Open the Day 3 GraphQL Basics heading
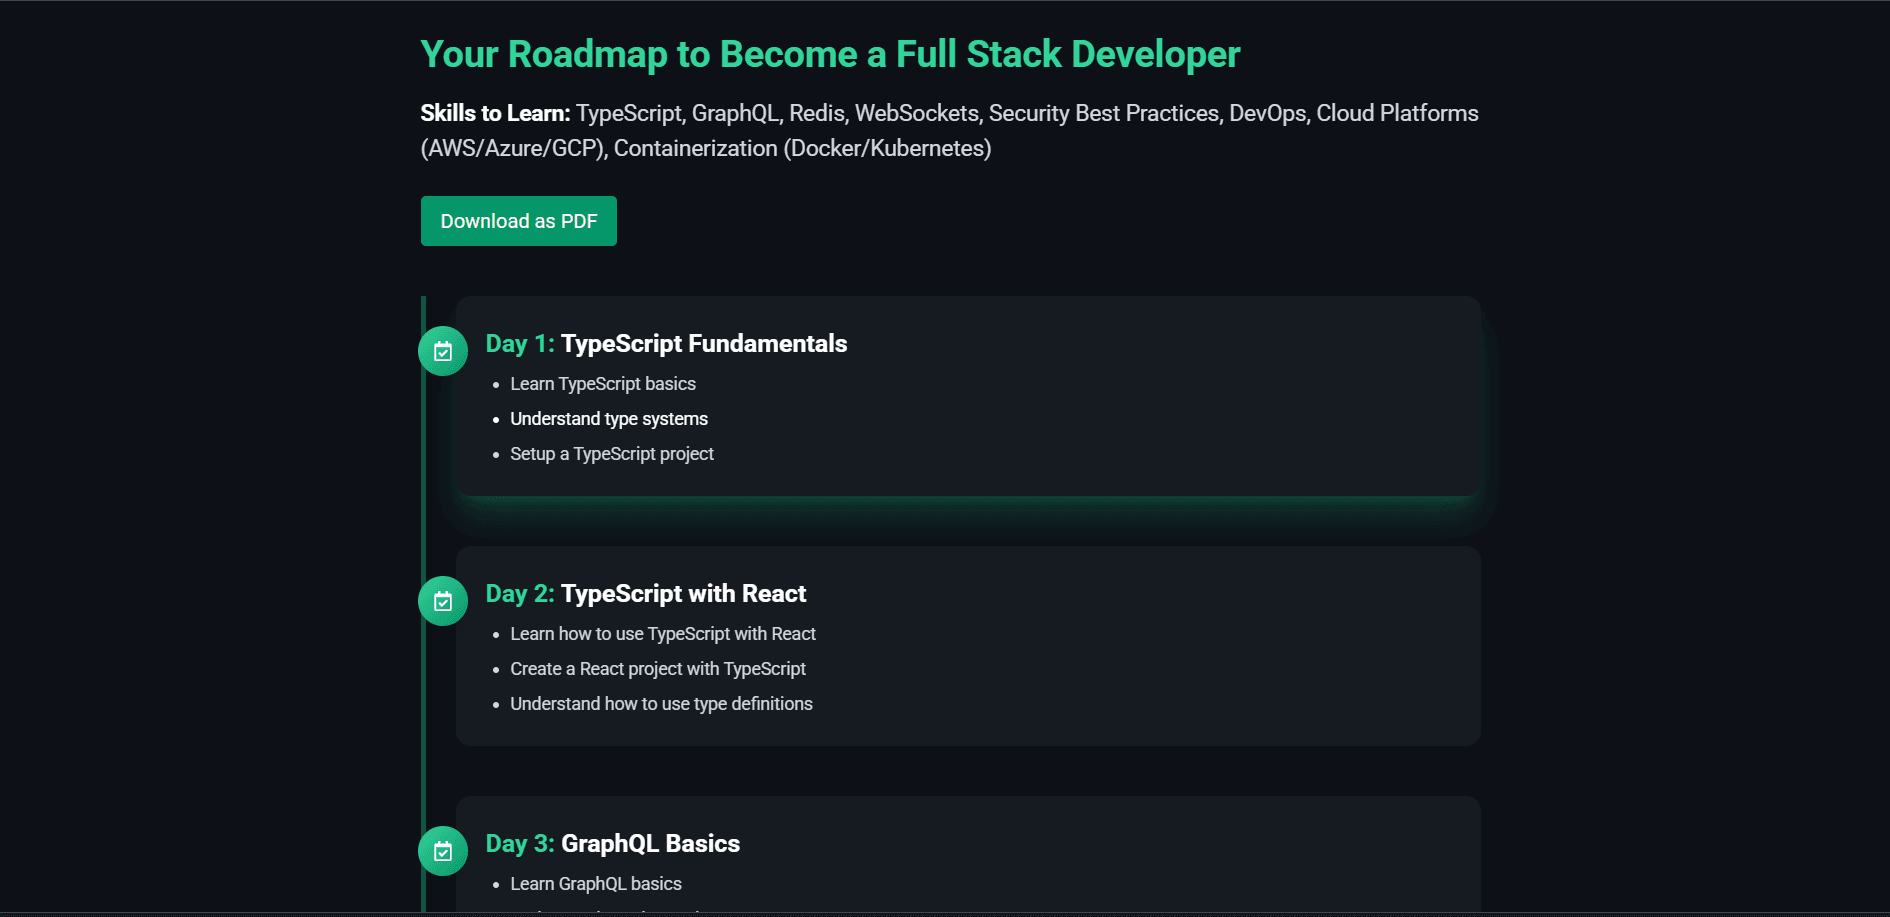Viewport: 1890px width, 917px height. pyautogui.click(x=612, y=844)
